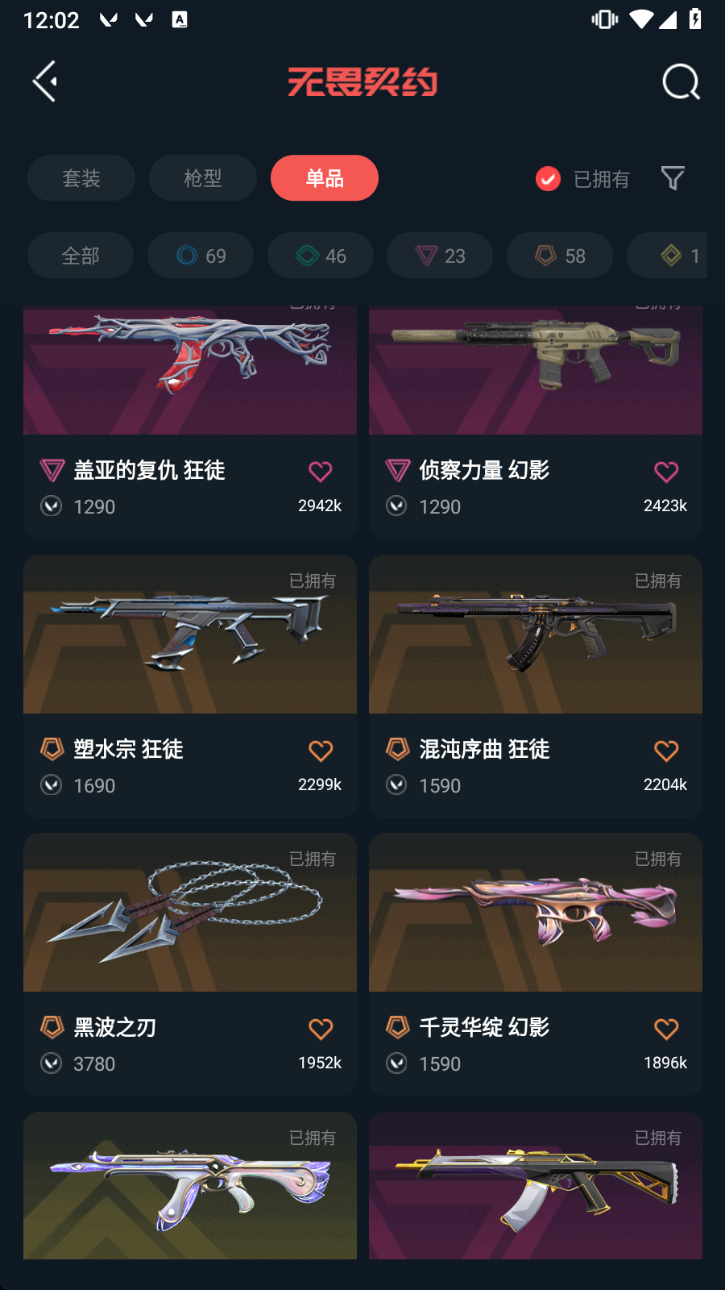Filter by pink-triangle tier with 23 items
725x1290 pixels.
pos(440,256)
